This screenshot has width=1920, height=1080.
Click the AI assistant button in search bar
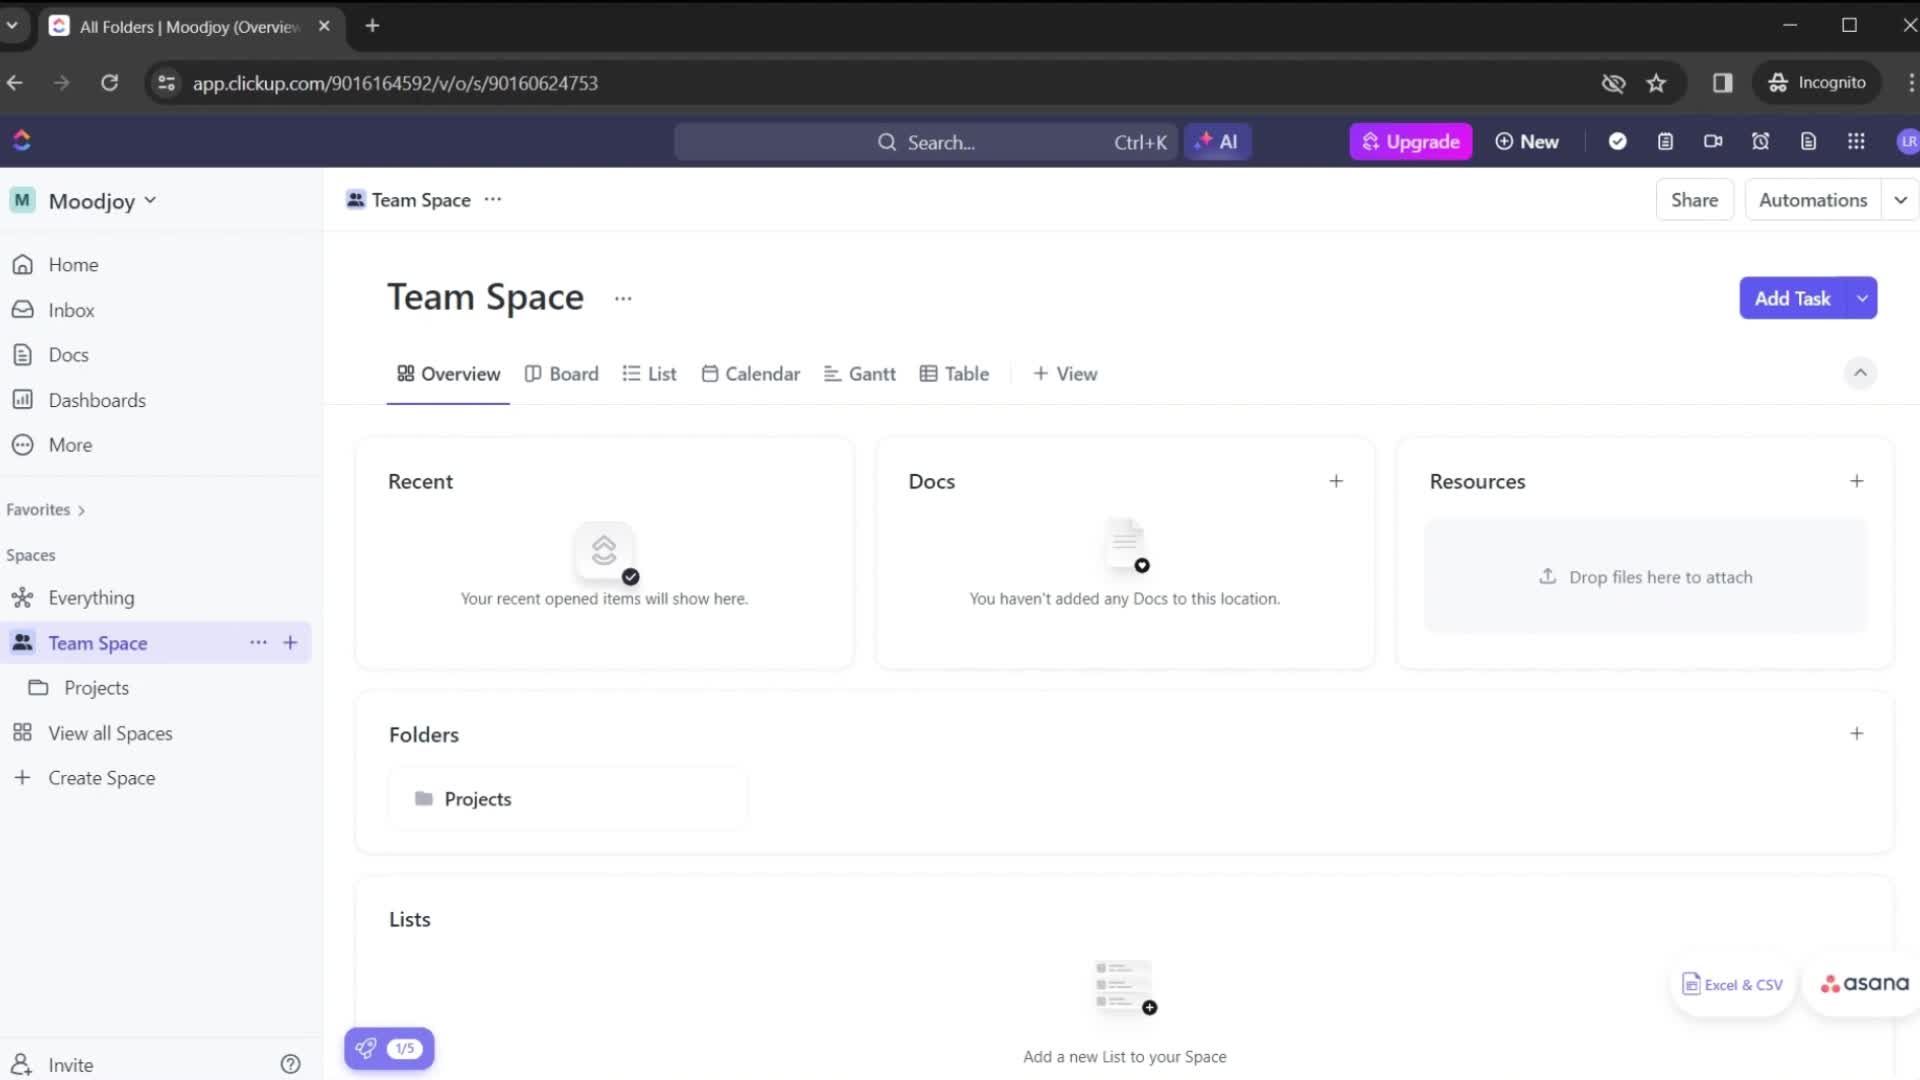pyautogui.click(x=1216, y=141)
